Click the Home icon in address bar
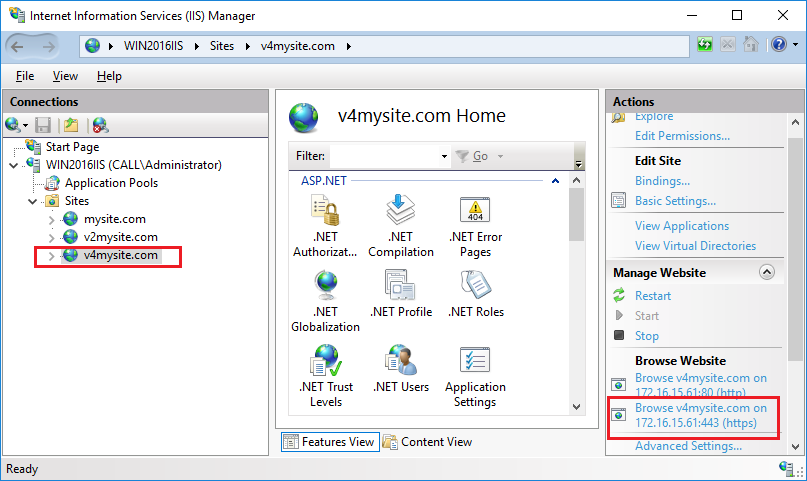This screenshot has width=807, height=481. pyautogui.click(x=751, y=45)
